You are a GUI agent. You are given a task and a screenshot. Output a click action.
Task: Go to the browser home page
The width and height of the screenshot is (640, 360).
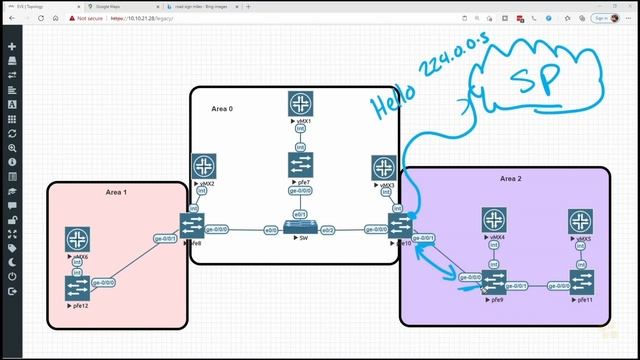click(56, 18)
